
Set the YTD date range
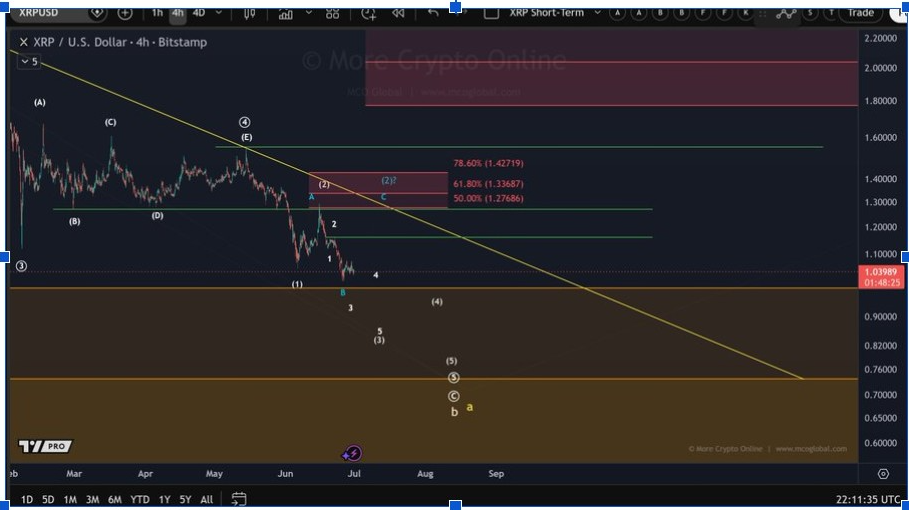[140, 499]
